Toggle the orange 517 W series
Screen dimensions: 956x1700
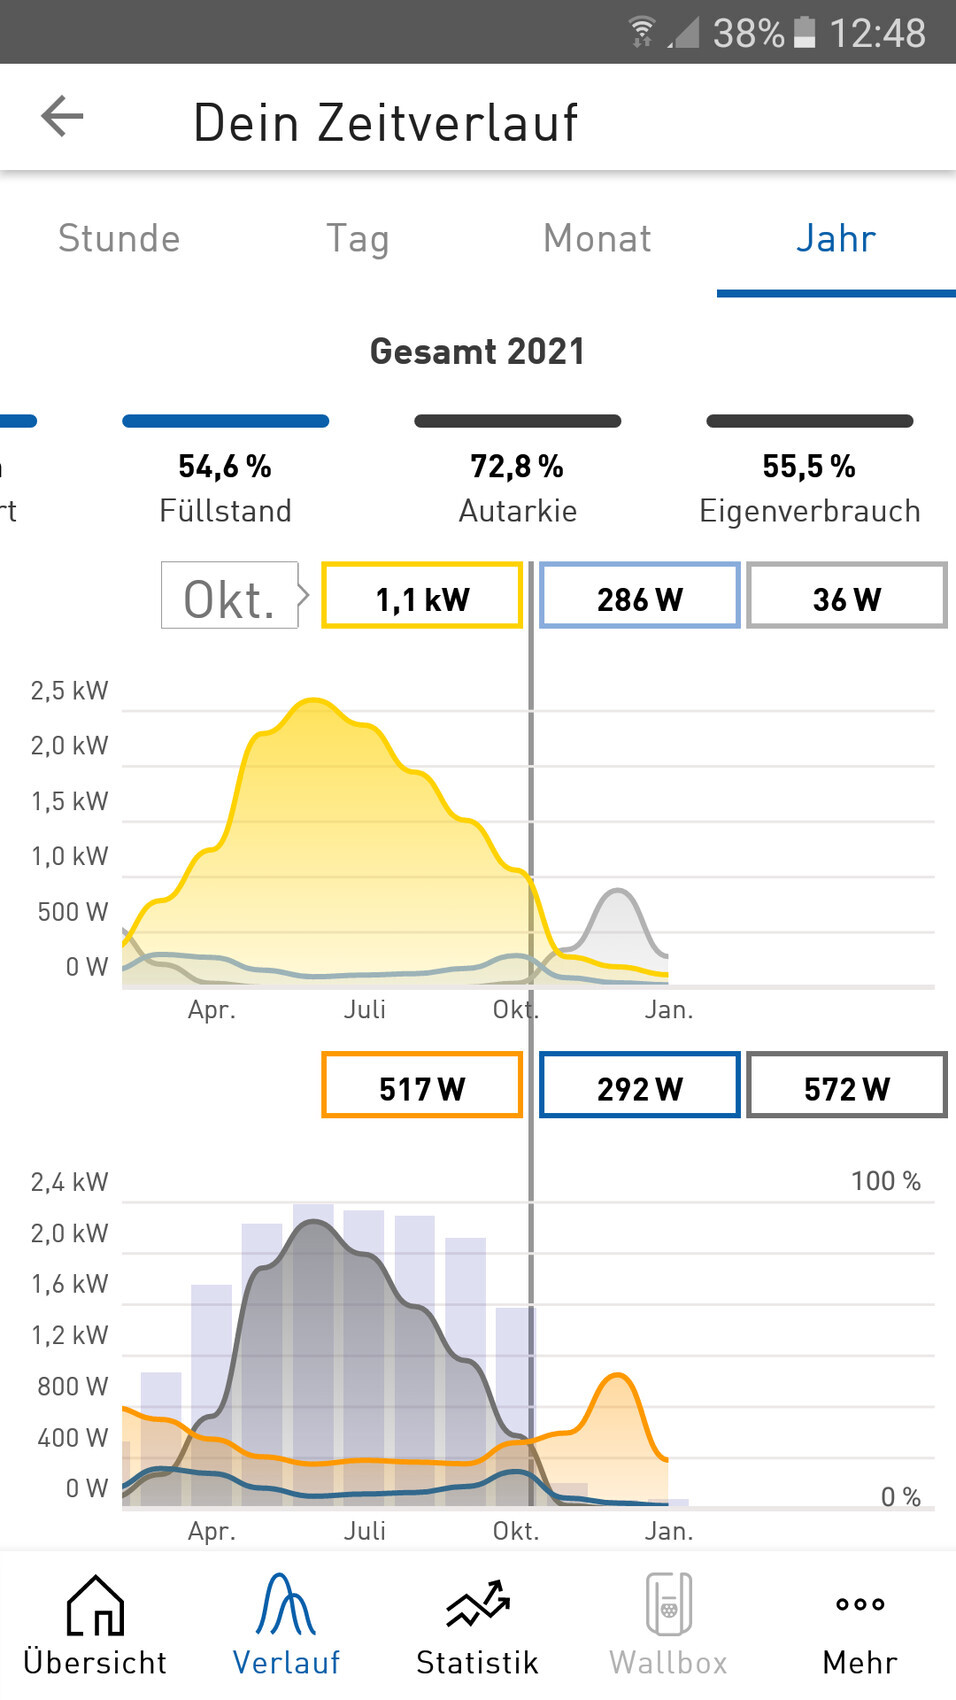[422, 1085]
